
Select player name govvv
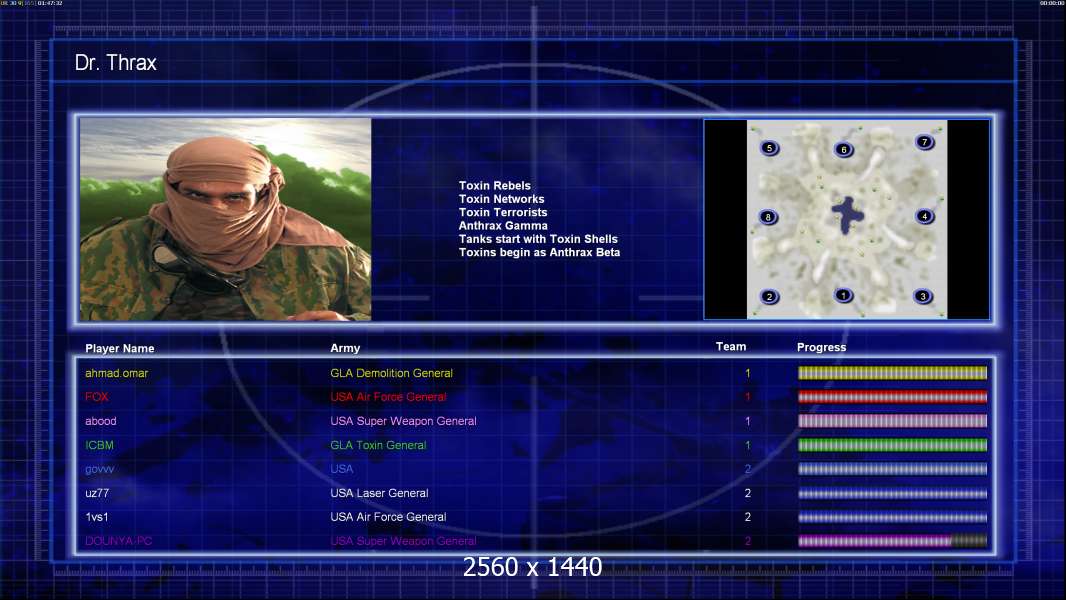coord(99,470)
